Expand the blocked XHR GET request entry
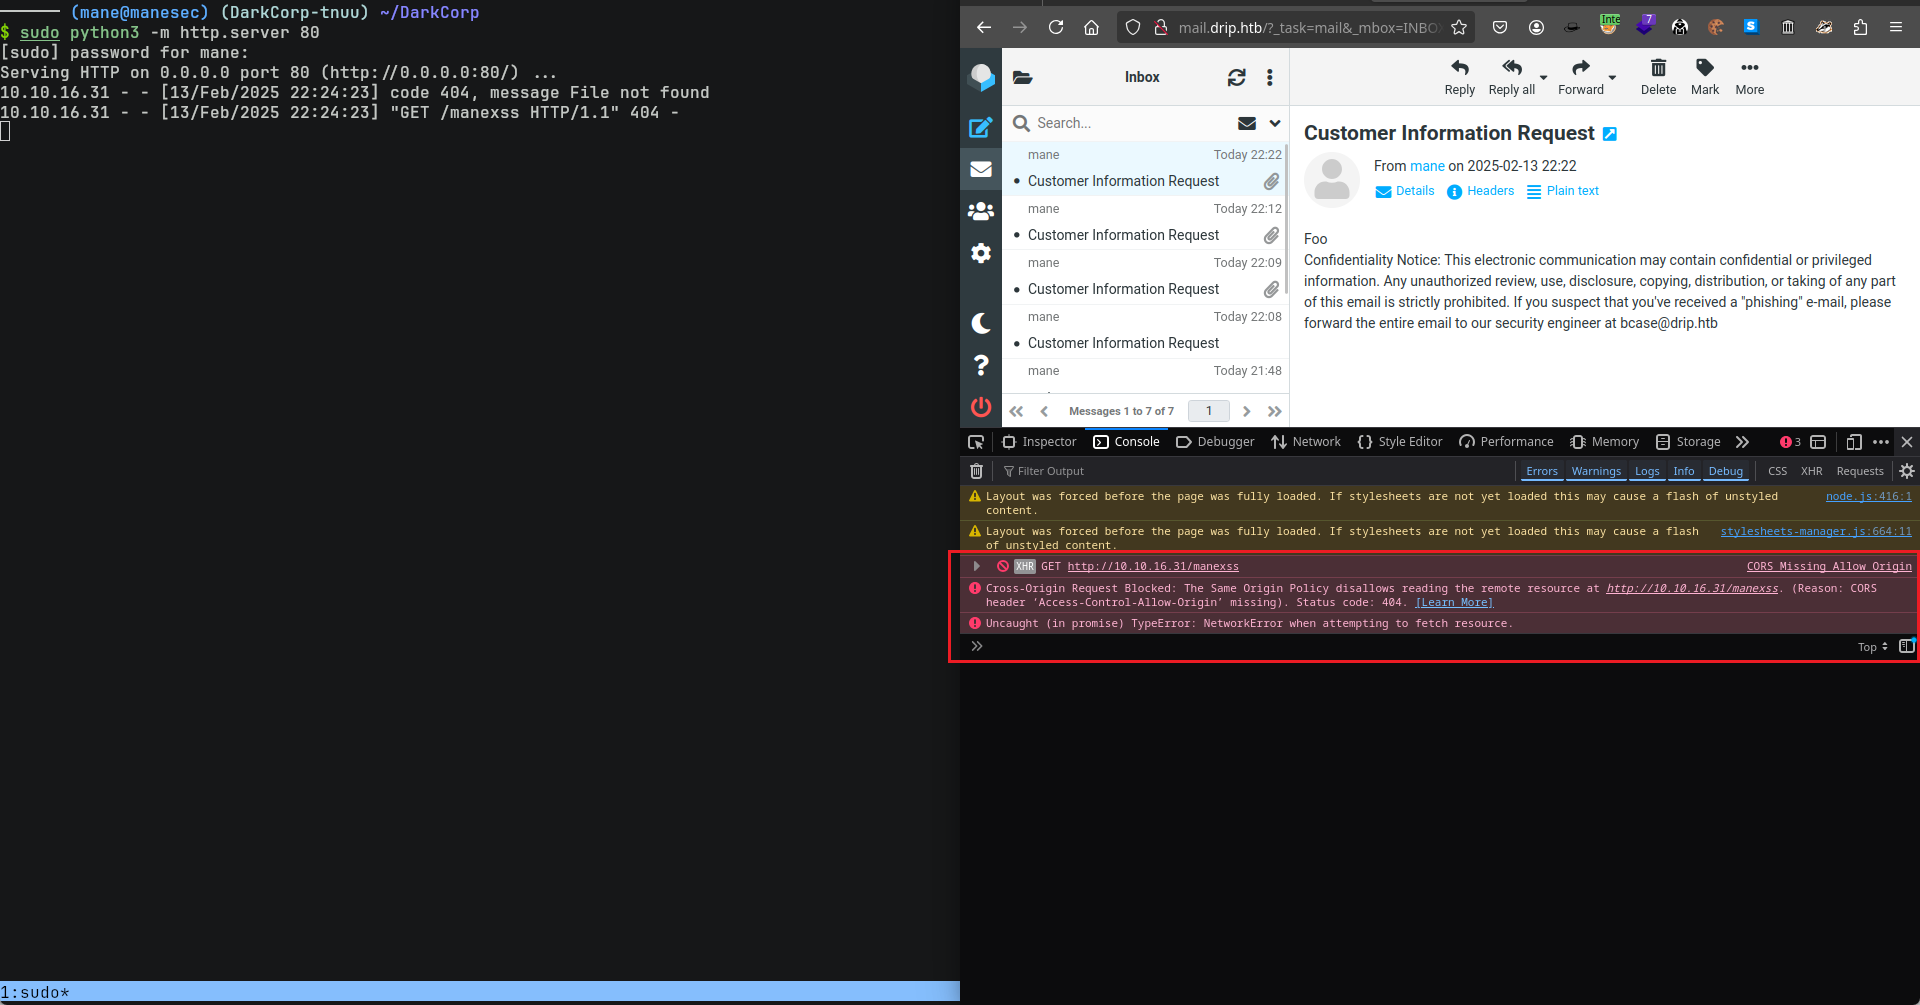Viewport: 1920px width, 1005px height. pyautogui.click(x=977, y=566)
